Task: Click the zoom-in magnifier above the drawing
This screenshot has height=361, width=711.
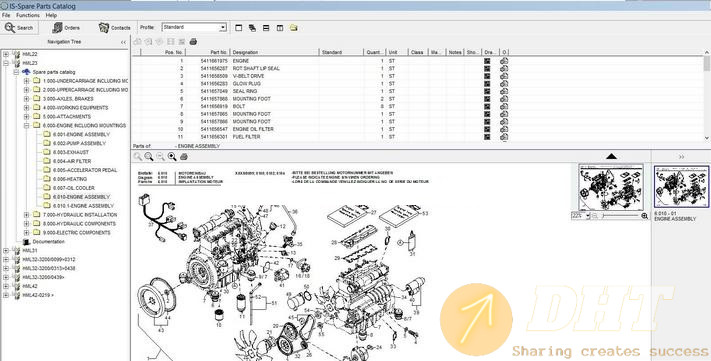Action: pyautogui.click(x=149, y=157)
